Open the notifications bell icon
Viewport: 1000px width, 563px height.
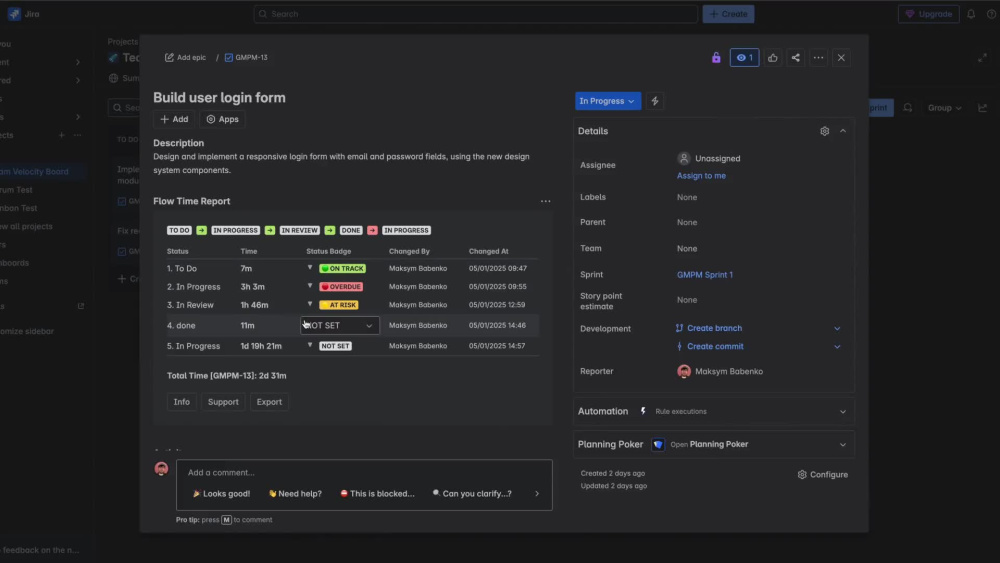coord(971,14)
